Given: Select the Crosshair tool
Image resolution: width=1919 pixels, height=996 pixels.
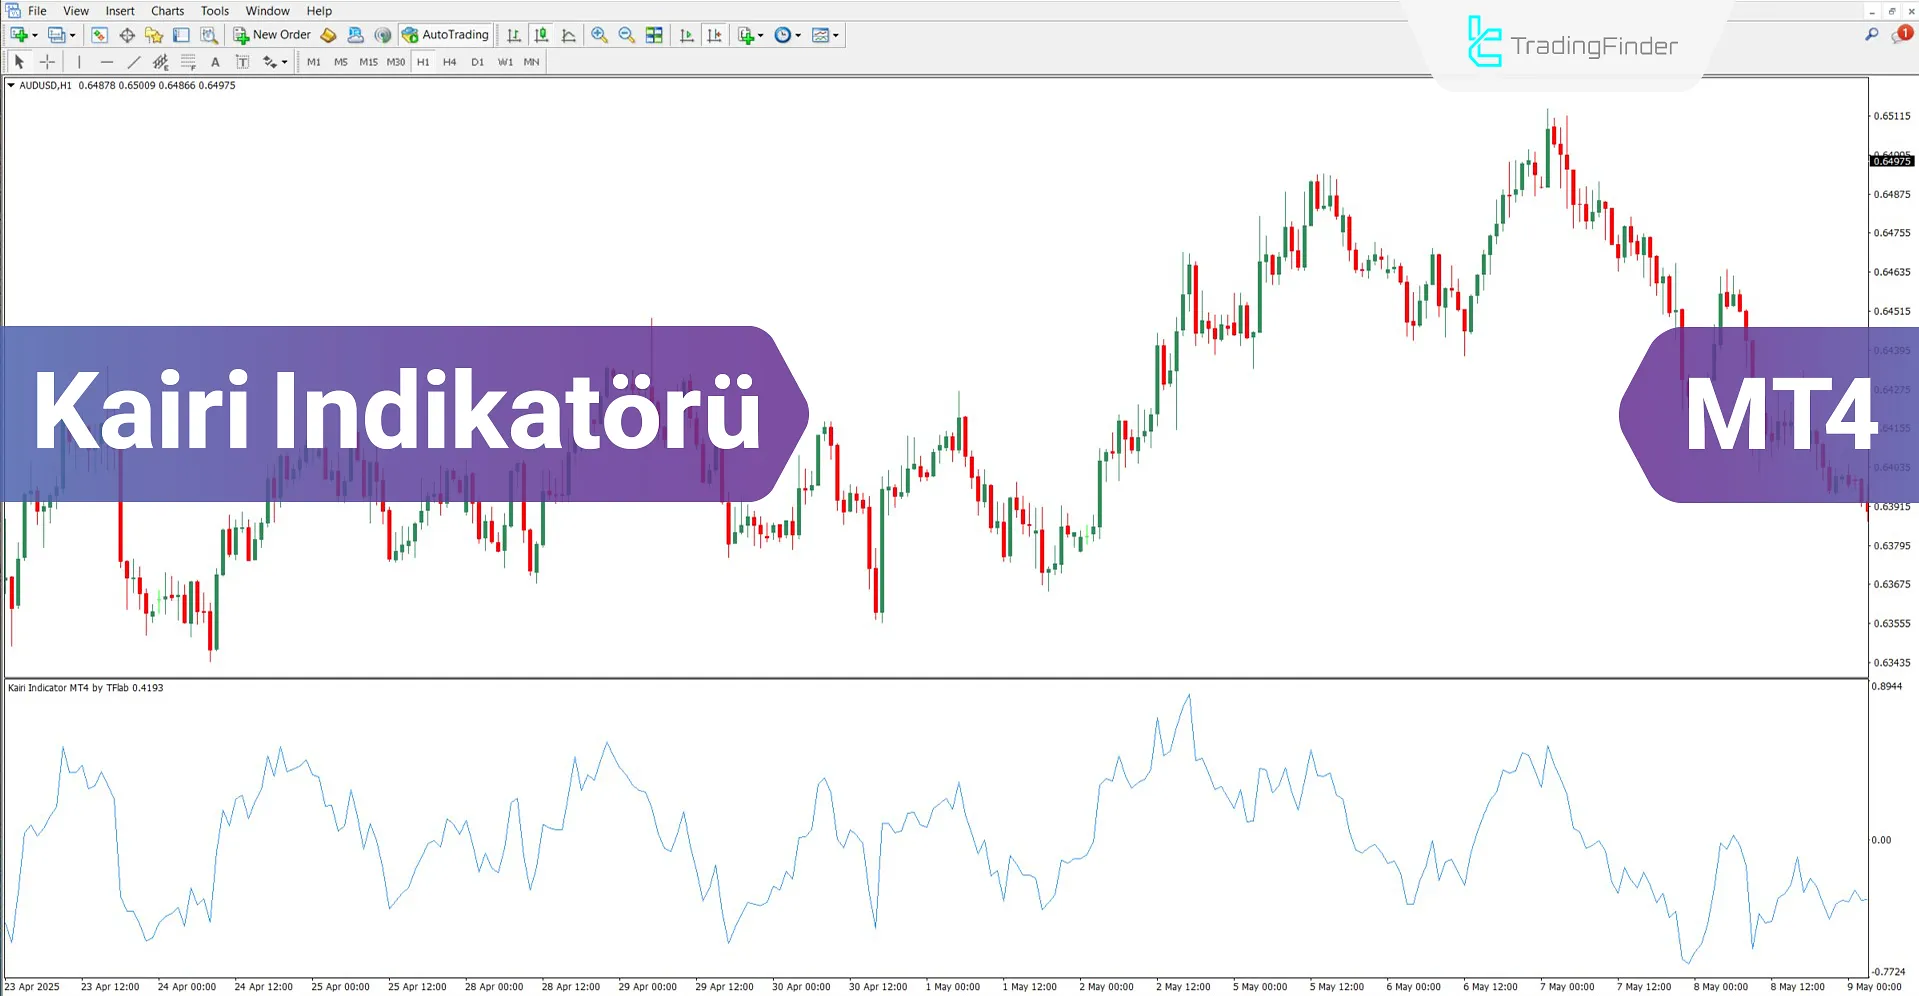Looking at the screenshot, I should coord(47,61).
